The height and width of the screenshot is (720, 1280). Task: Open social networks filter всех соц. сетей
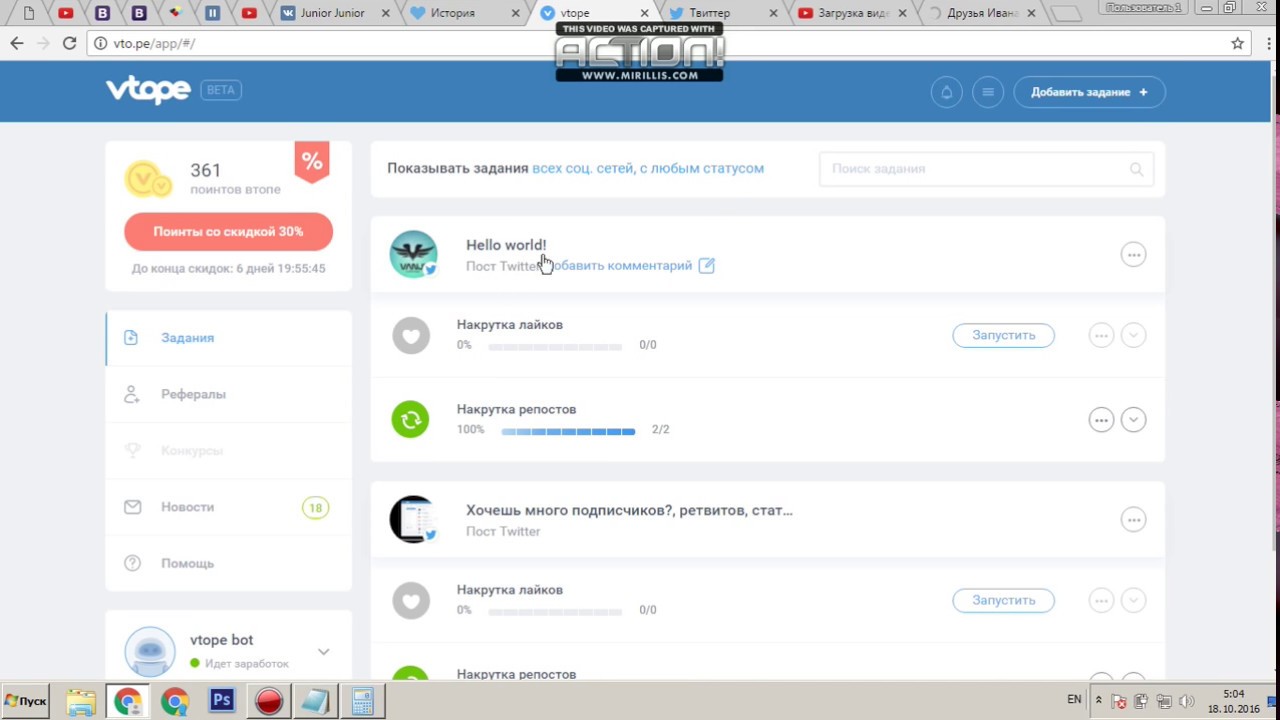[x=583, y=168]
